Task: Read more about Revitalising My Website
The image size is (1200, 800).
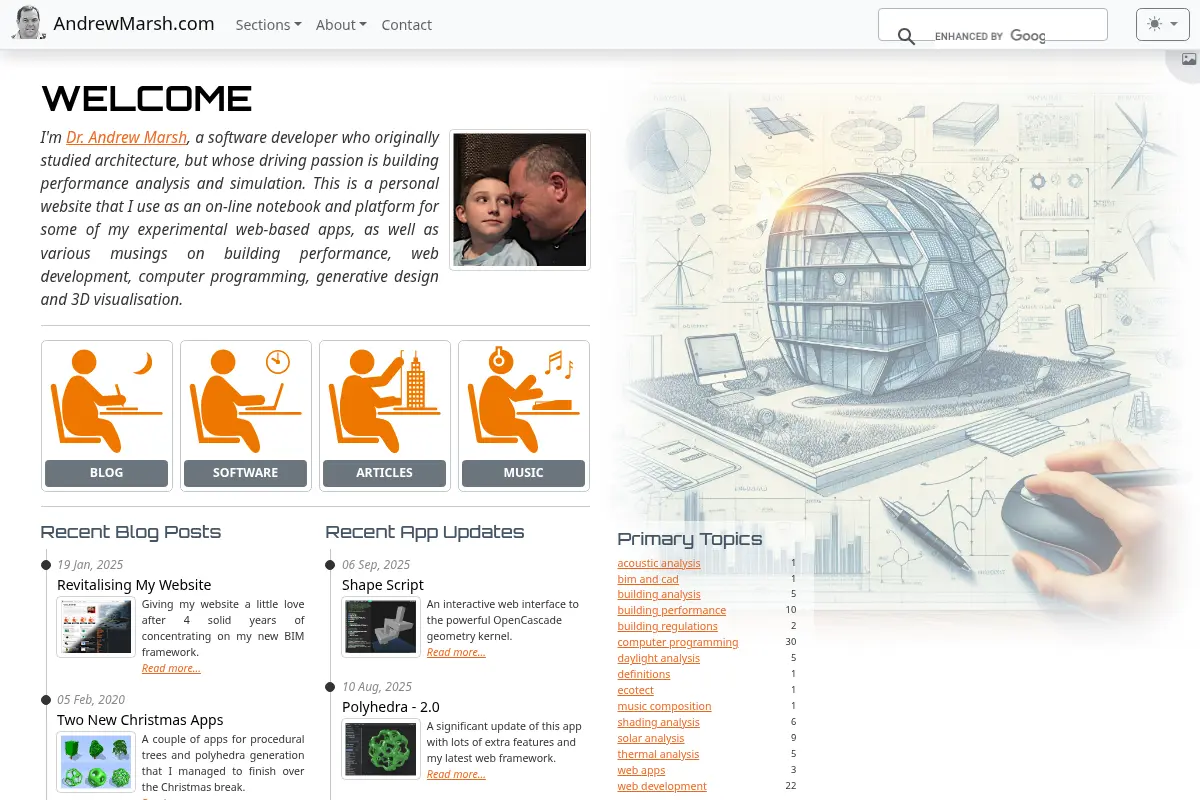Action: (x=171, y=668)
